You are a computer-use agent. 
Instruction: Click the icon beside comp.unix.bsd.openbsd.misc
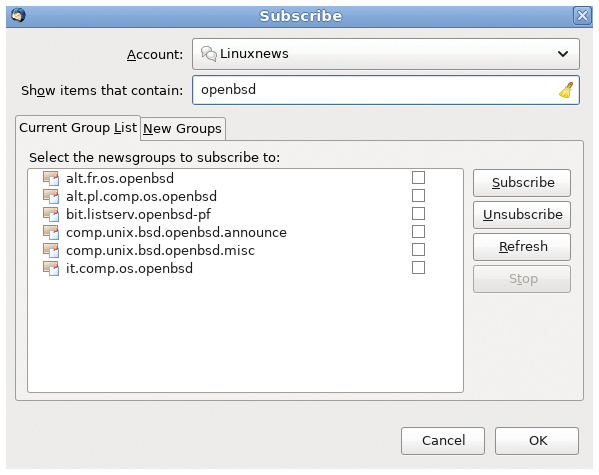pos(51,250)
